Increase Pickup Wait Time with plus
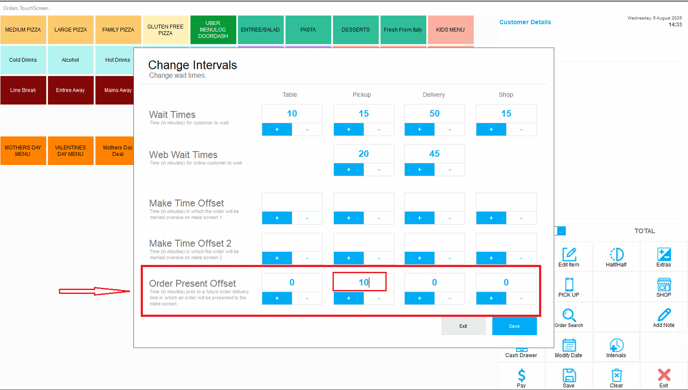688x390 pixels. pos(349,129)
